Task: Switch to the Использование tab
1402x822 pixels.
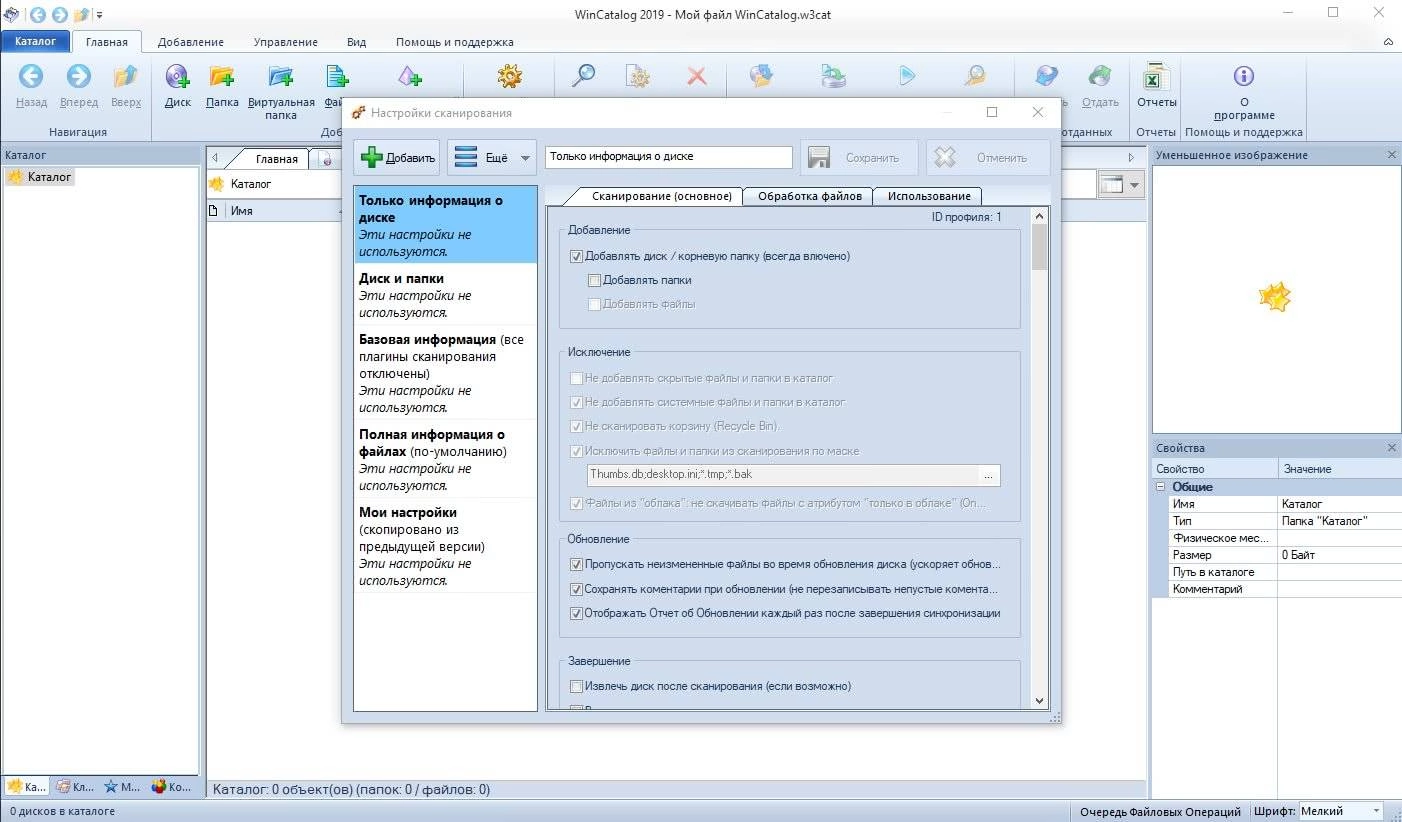Action: click(x=929, y=196)
